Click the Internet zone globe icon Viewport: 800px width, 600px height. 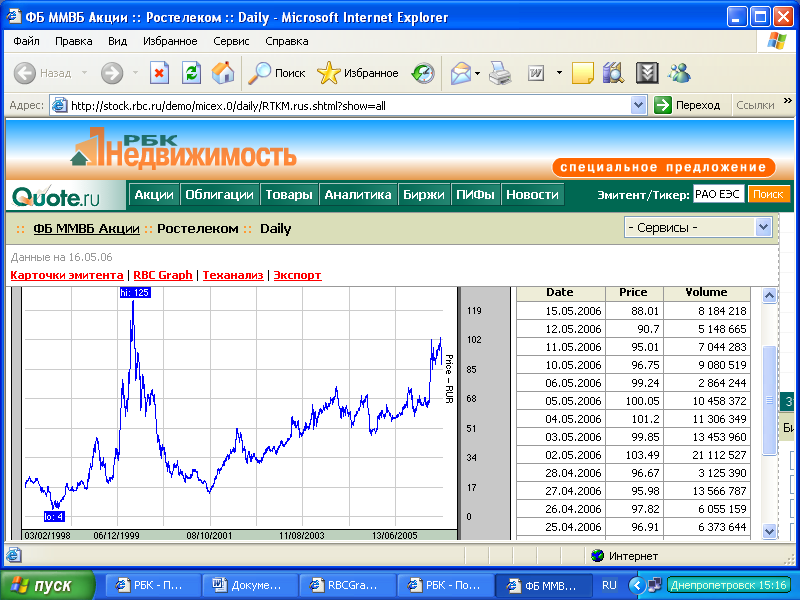(x=597, y=555)
